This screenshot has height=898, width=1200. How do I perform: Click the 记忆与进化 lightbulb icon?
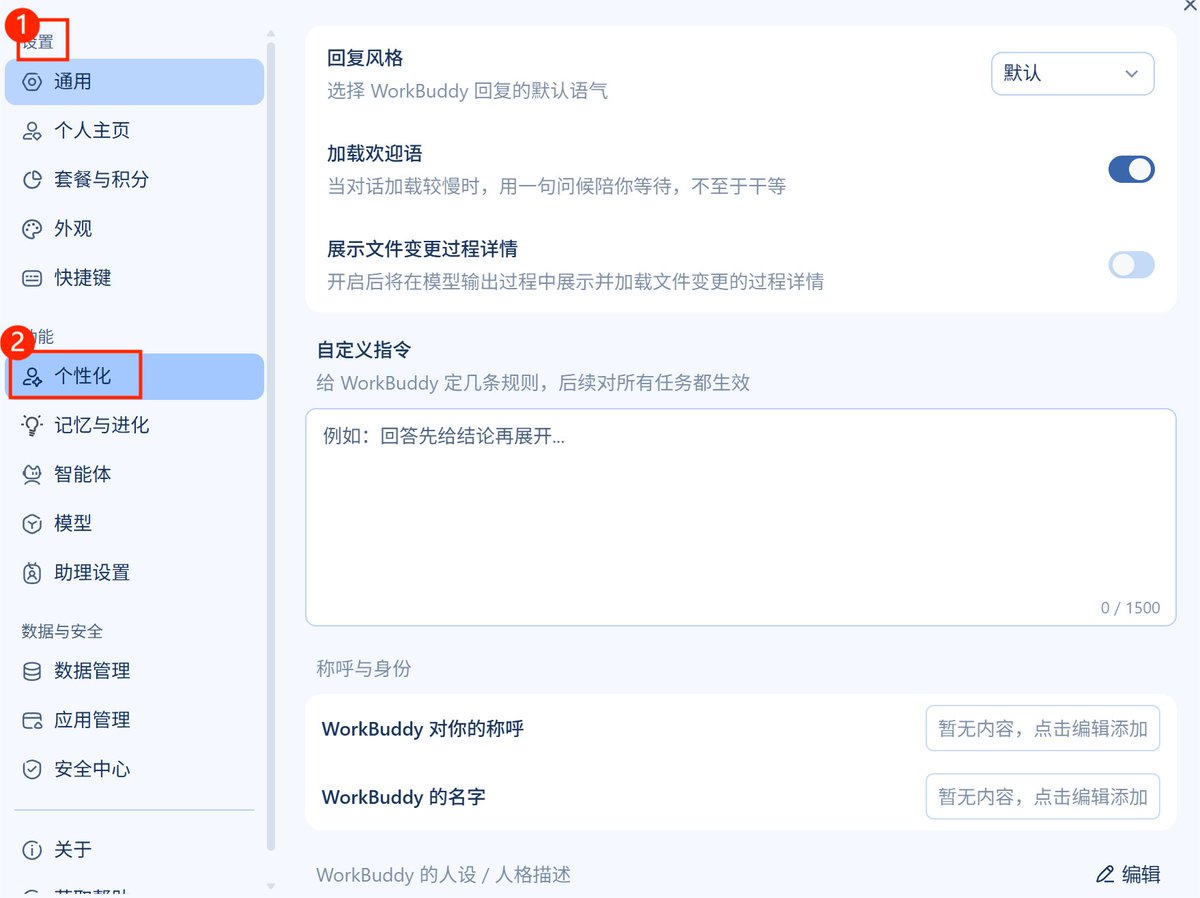click(x=32, y=426)
